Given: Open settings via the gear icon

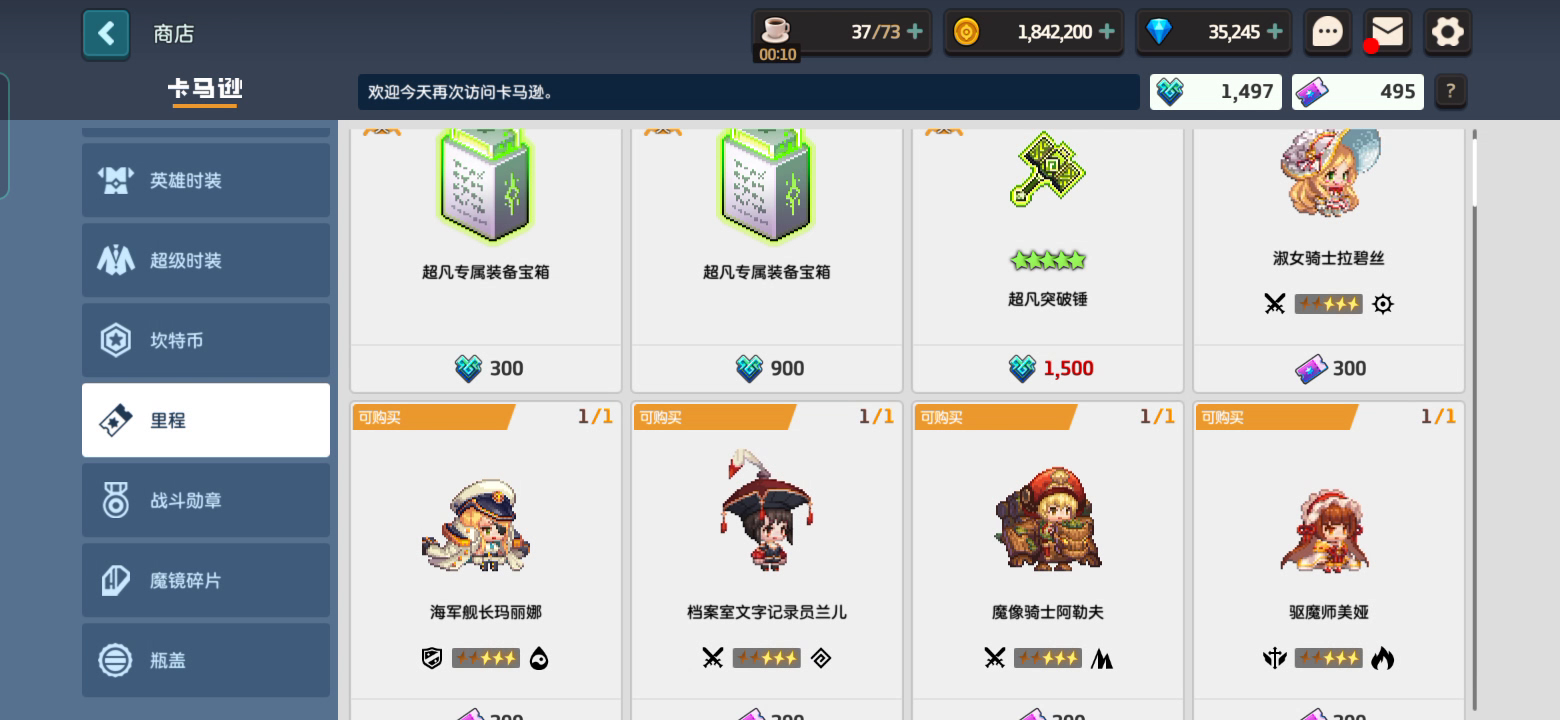Looking at the screenshot, I should [x=1447, y=33].
